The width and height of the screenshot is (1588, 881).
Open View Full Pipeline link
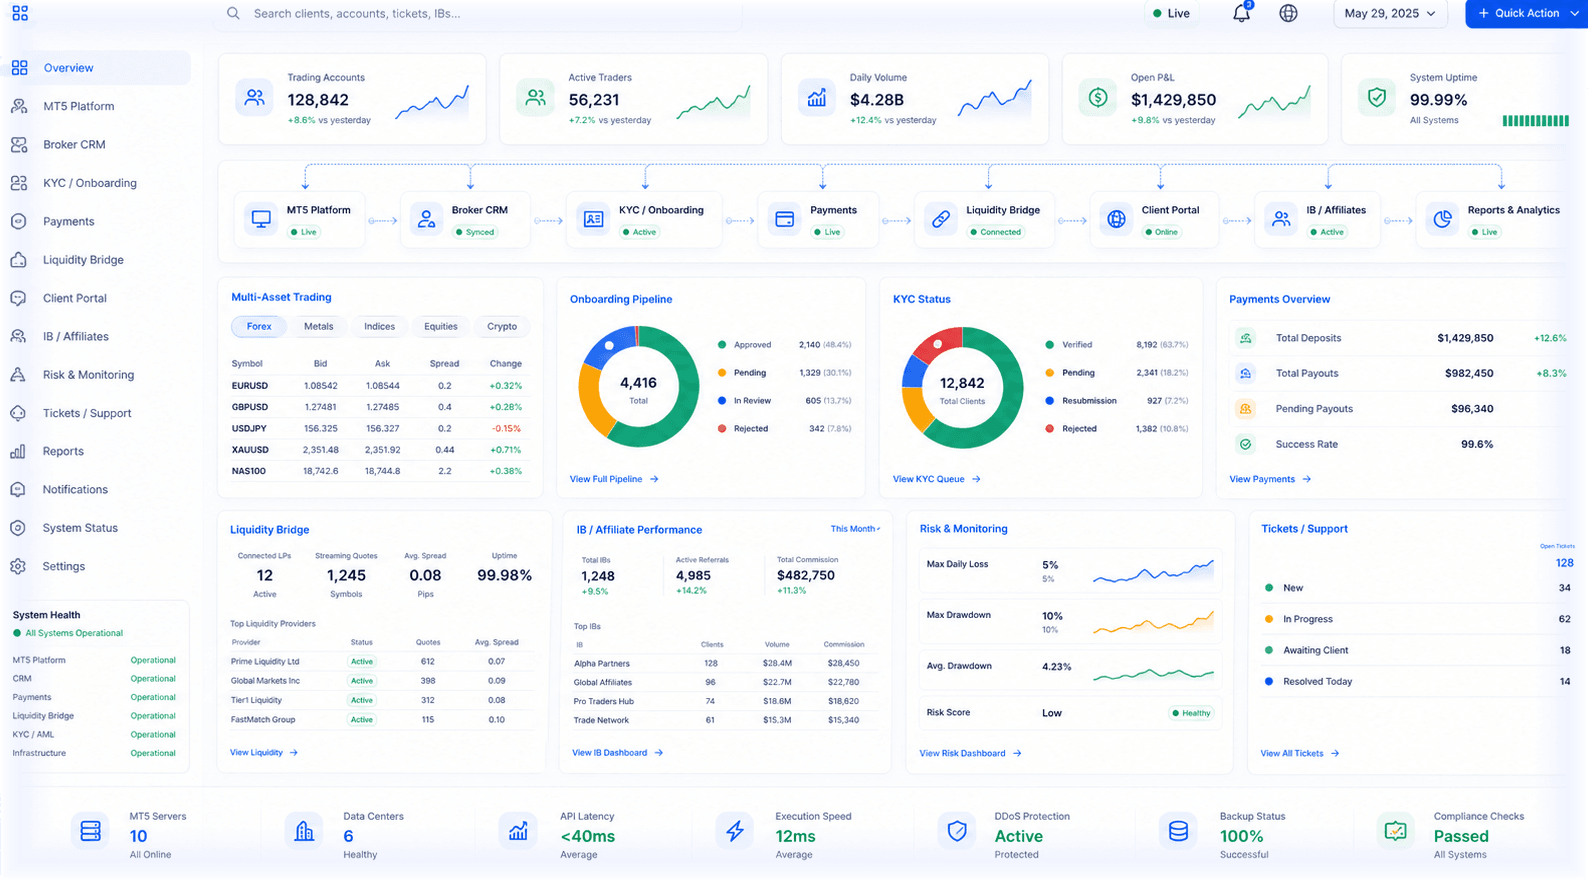[x=614, y=479]
